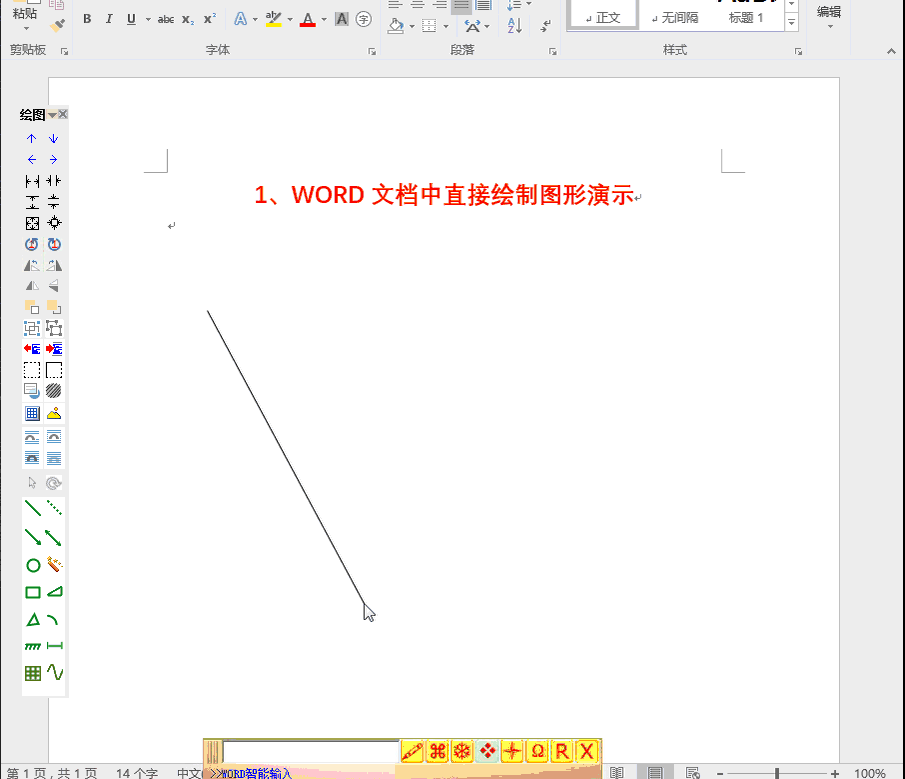The width and height of the screenshot is (905, 779).
Task: Toggle strikethrough formatting
Action: (x=166, y=20)
